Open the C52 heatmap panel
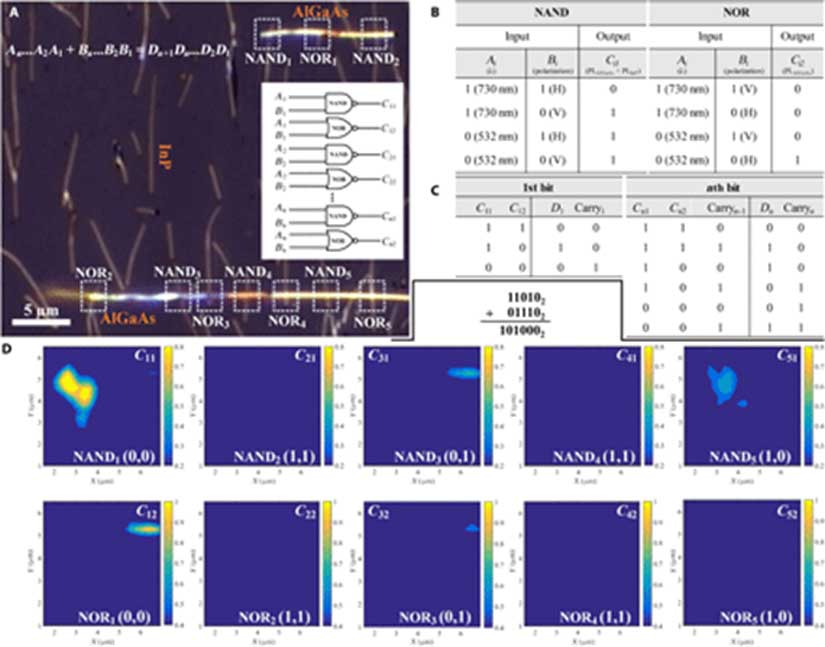The height and width of the screenshot is (647, 825). coord(742,563)
